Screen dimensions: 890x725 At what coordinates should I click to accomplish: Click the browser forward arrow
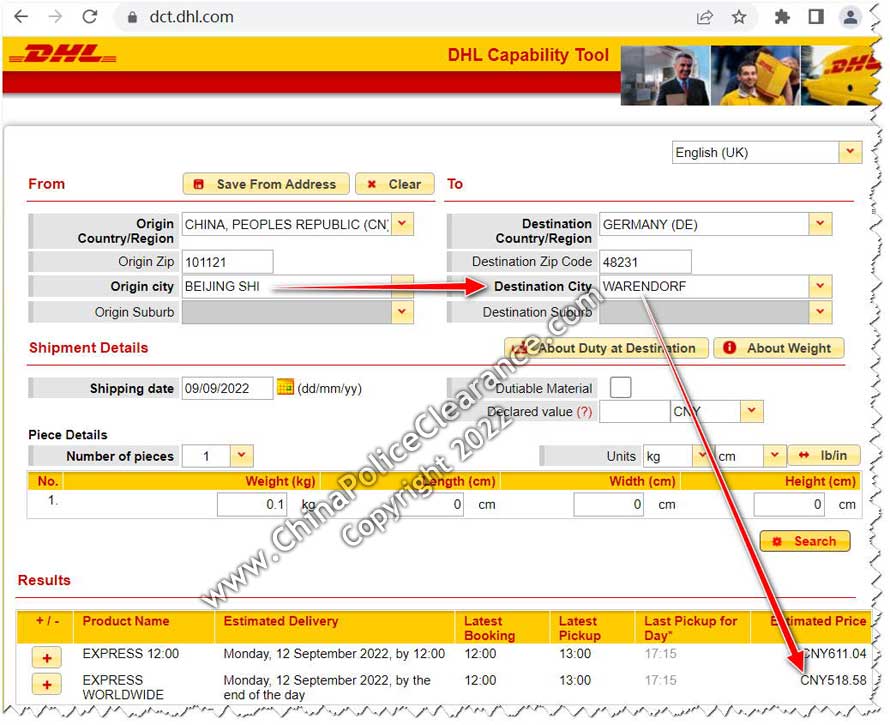pos(55,16)
